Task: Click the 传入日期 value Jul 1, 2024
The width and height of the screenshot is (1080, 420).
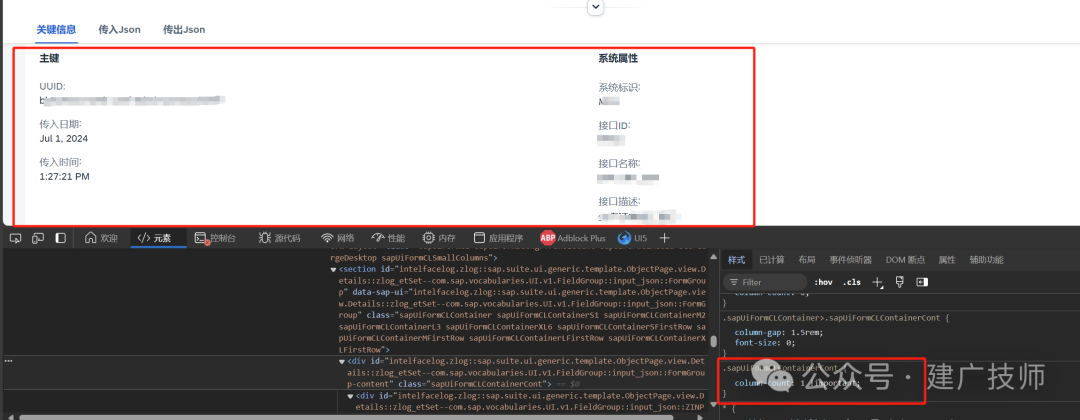Action: pyautogui.click(x=64, y=138)
